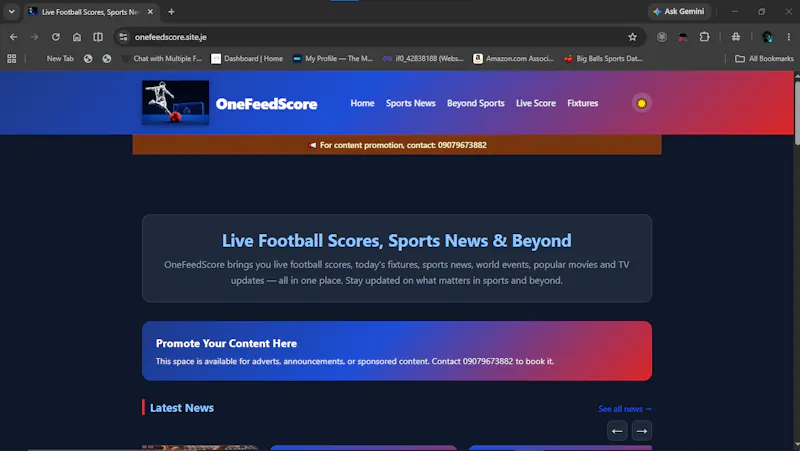Click the Latest News heading
The width and height of the screenshot is (800, 451).
click(182, 408)
